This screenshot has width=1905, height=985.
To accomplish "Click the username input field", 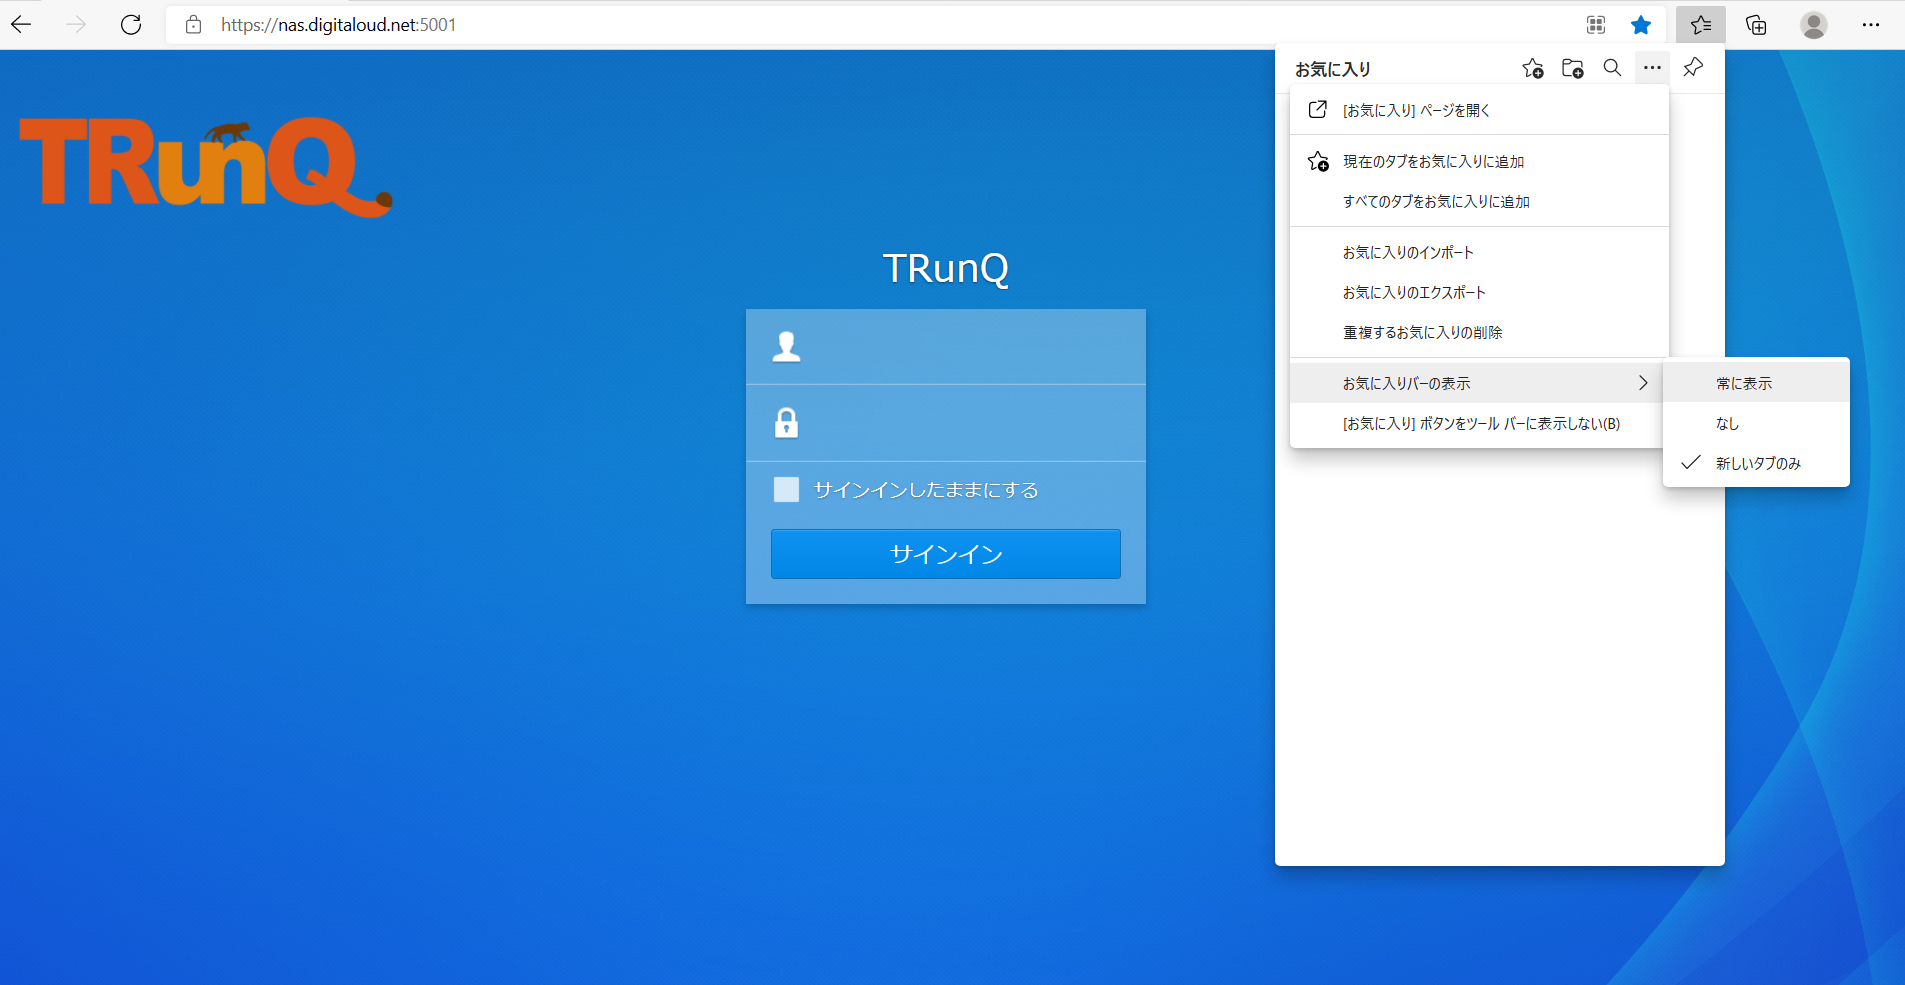I will [946, 347].
